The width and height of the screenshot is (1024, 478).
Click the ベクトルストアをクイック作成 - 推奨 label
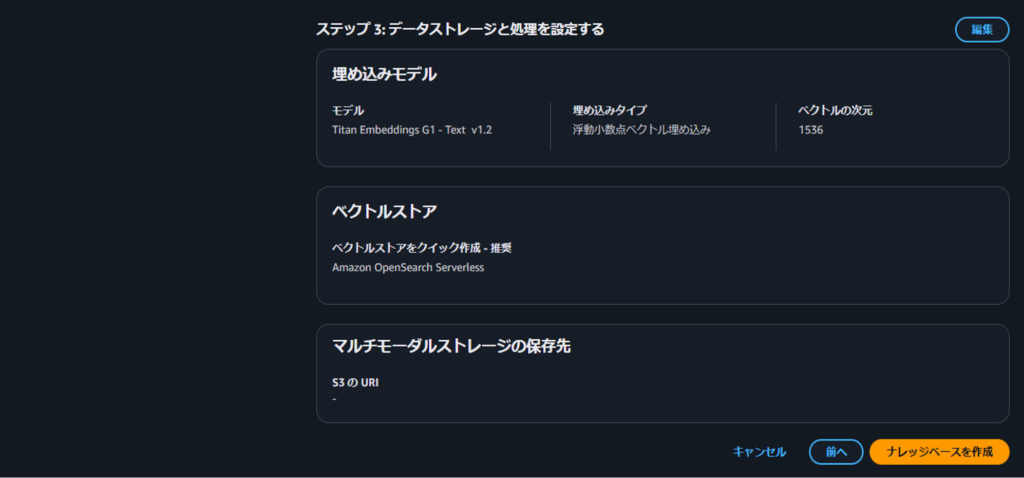421,247
